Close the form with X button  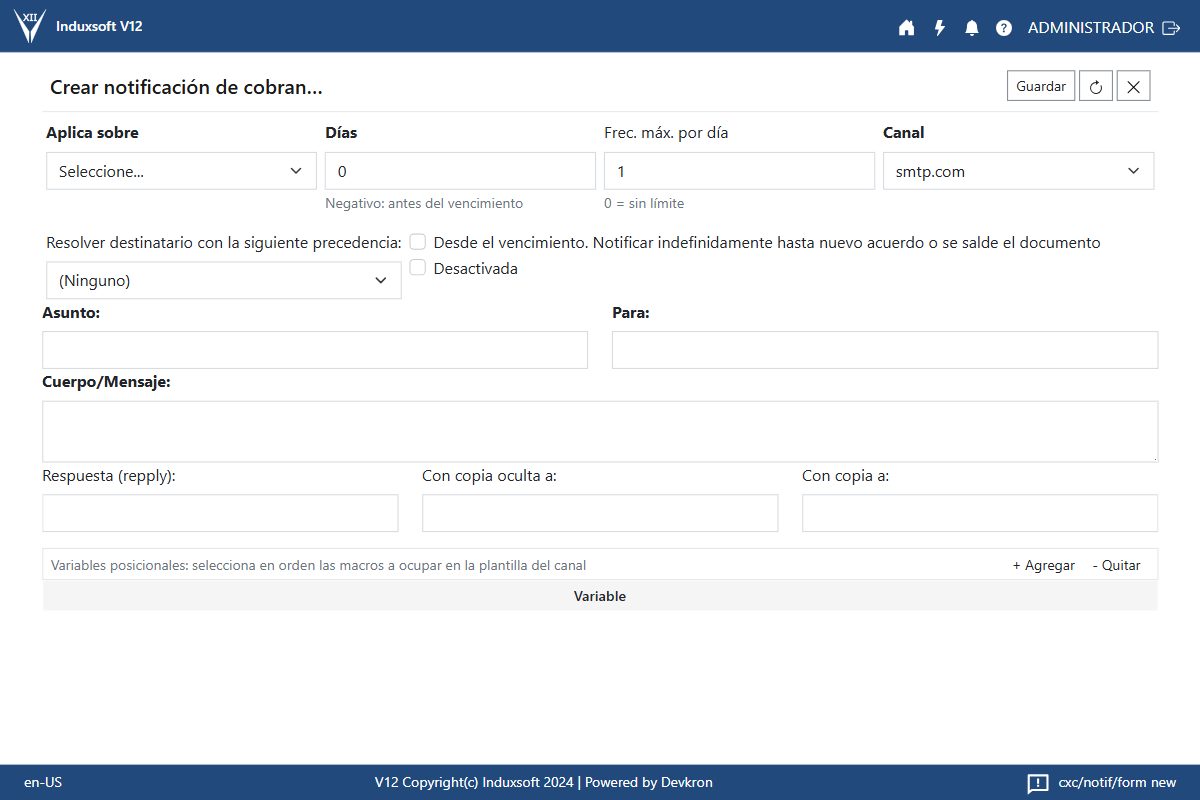pos(1134,87)
